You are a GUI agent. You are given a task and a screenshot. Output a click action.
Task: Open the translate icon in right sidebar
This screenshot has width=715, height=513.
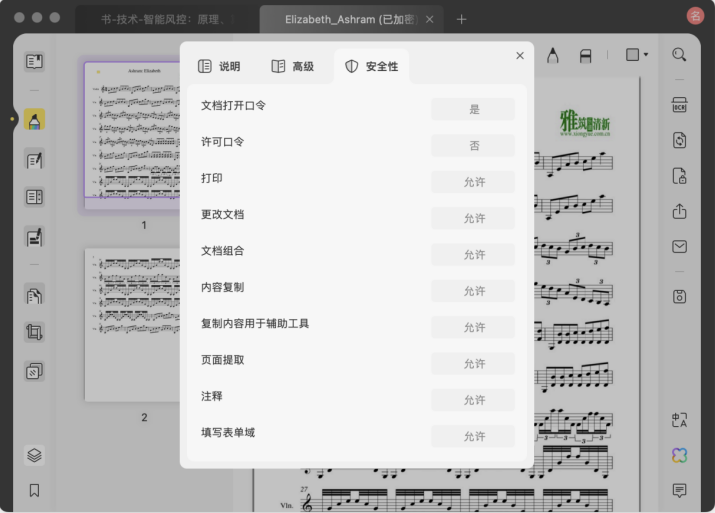tap(679, 420)
